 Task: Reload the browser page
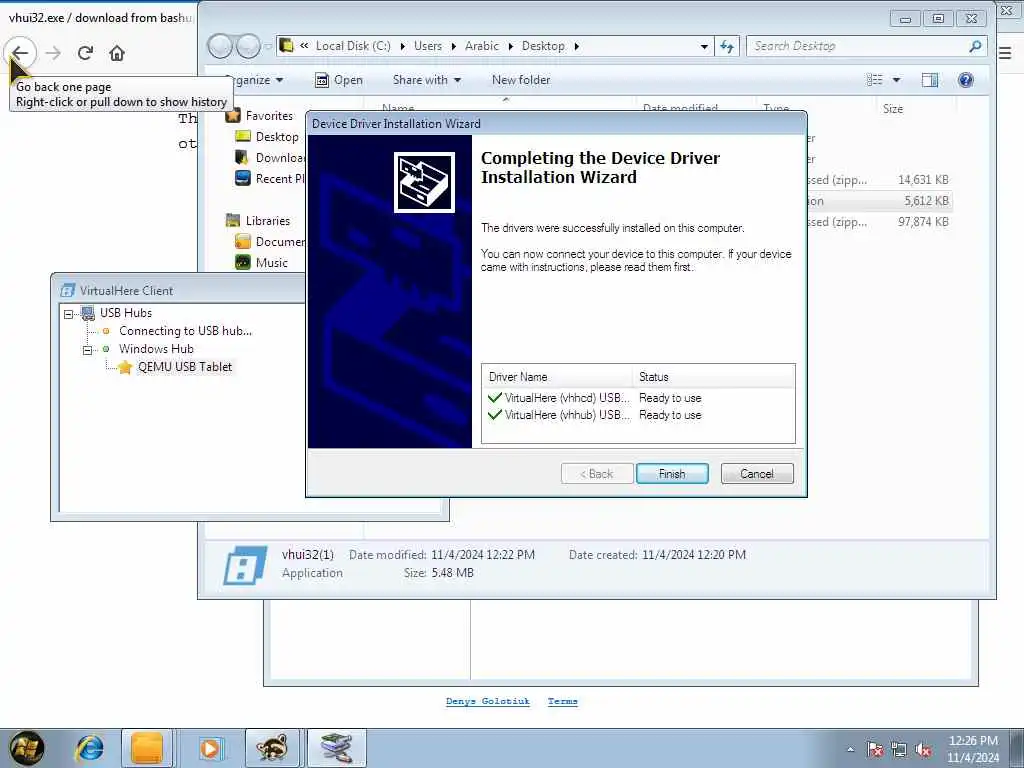[86, 53]
